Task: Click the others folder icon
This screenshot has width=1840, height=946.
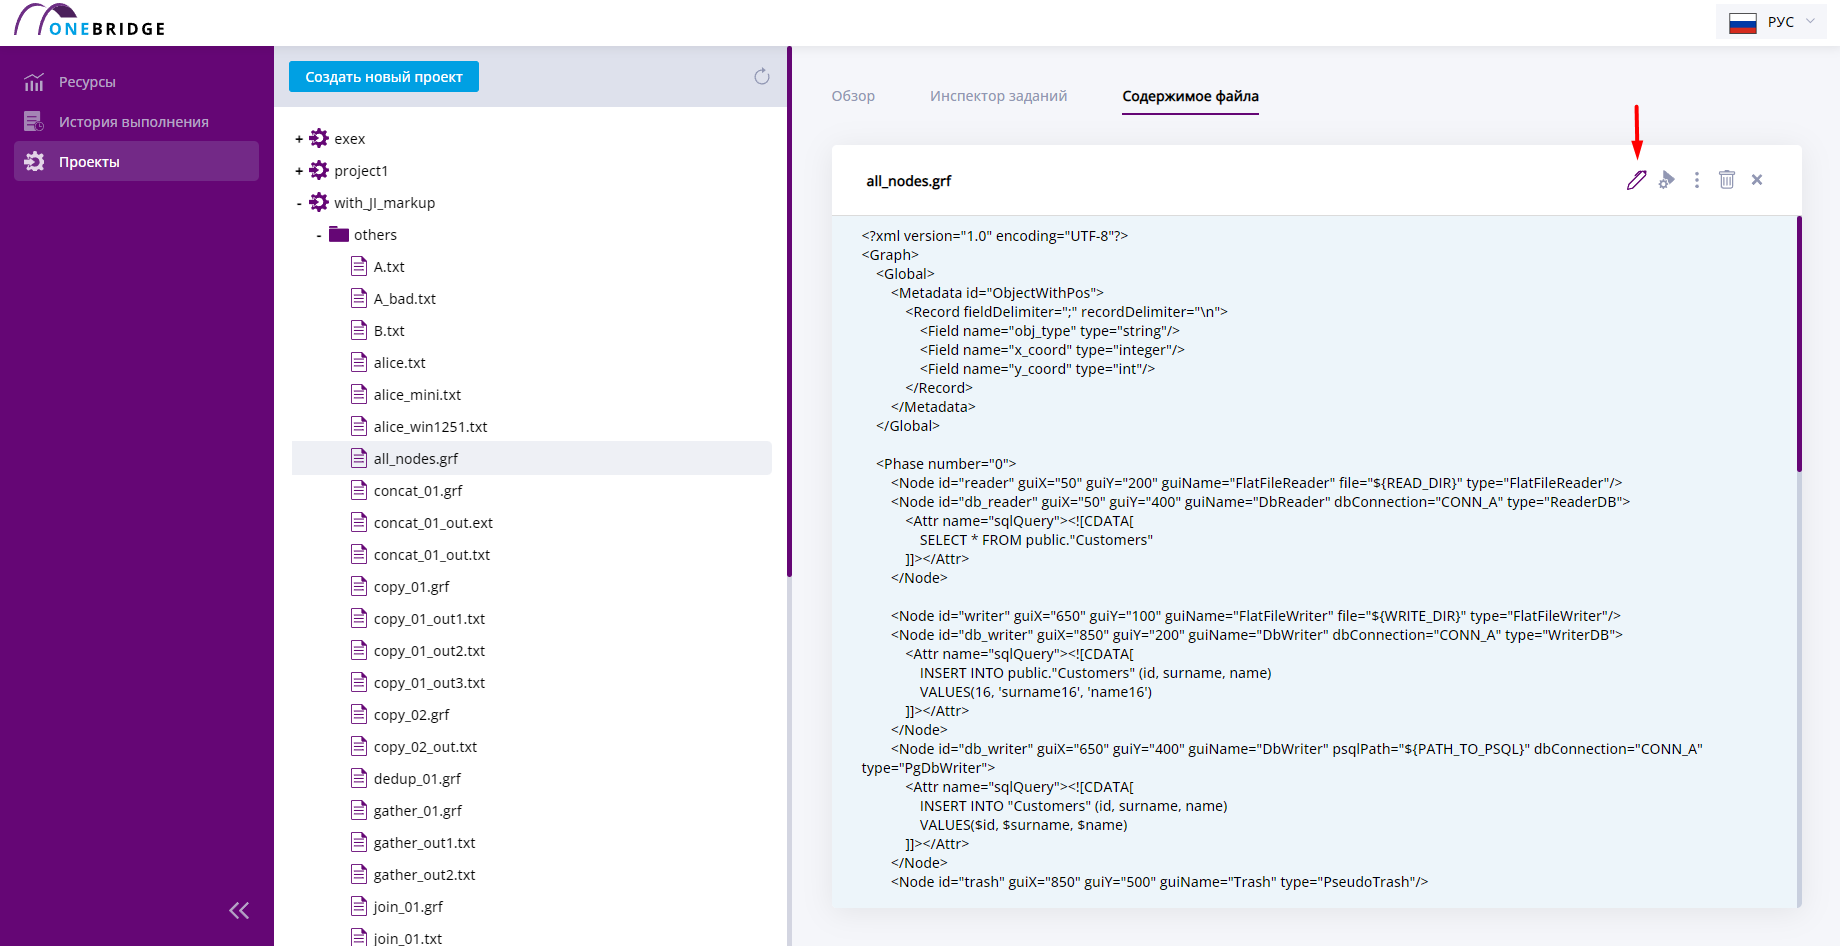Action: [x=339, y=234]
